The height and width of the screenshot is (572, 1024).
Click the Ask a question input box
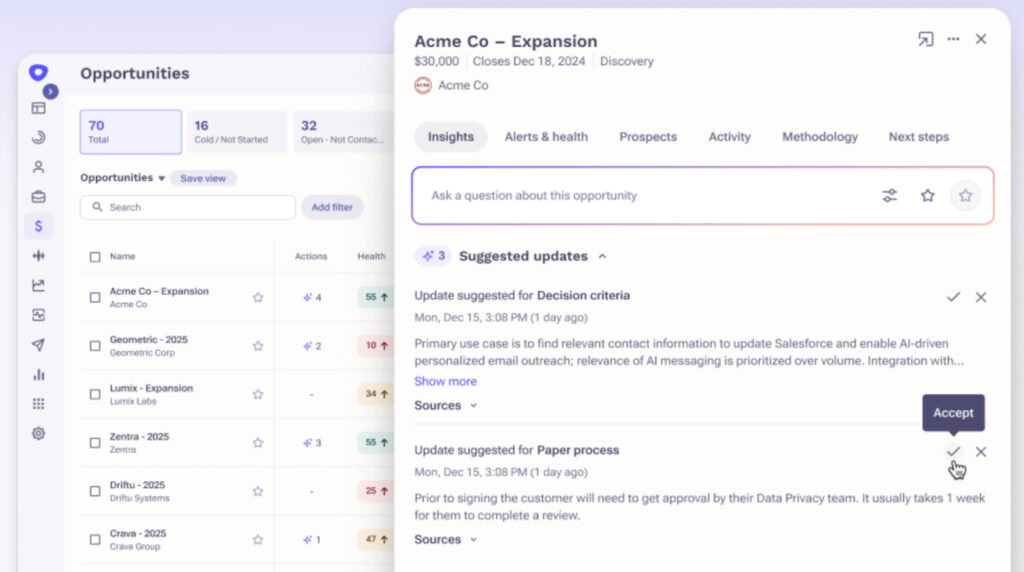(x=703, y=195)
